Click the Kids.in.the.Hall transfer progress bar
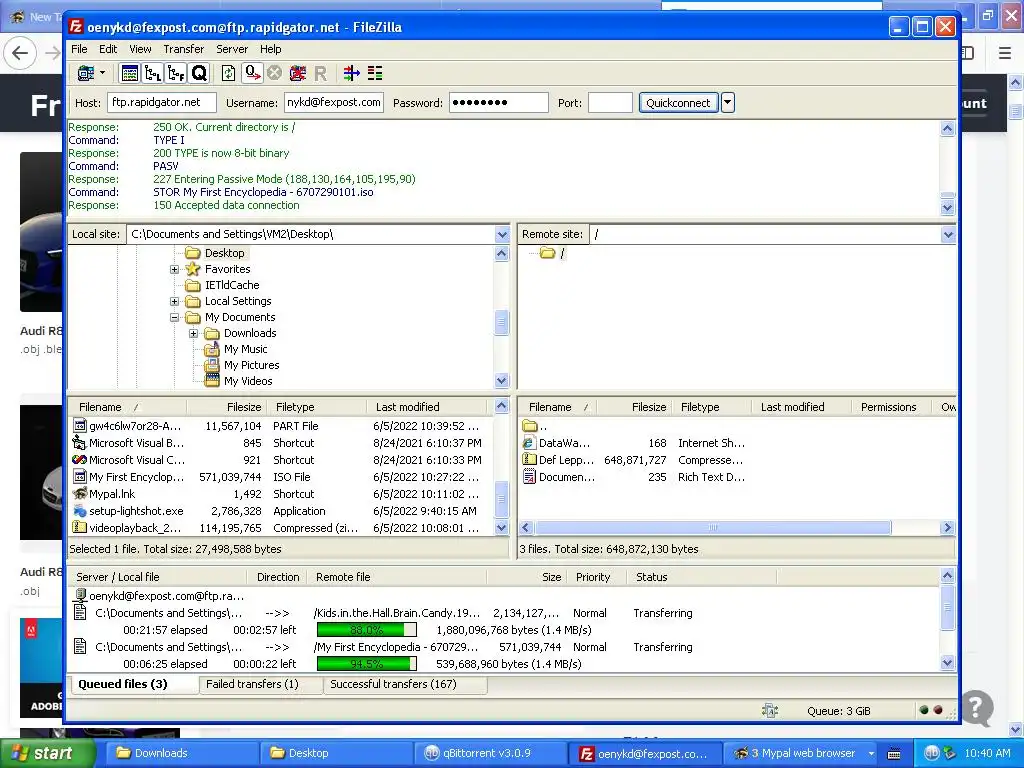The height and width of the screenshot is (768, 1024). coord(366,630)
